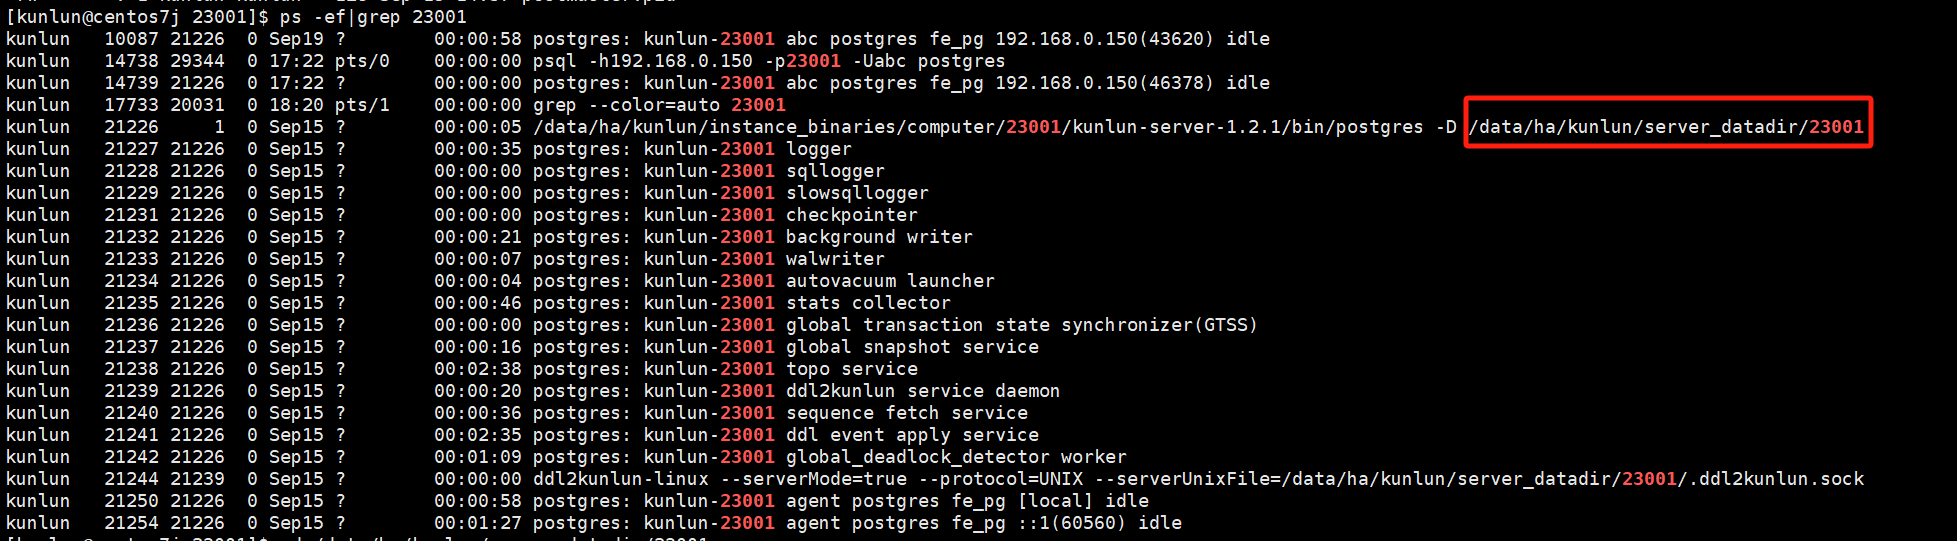Screen dimensions: 1957x541
Task: Click the grep --color=auto 23001 entry
Action: coord(659,105)
